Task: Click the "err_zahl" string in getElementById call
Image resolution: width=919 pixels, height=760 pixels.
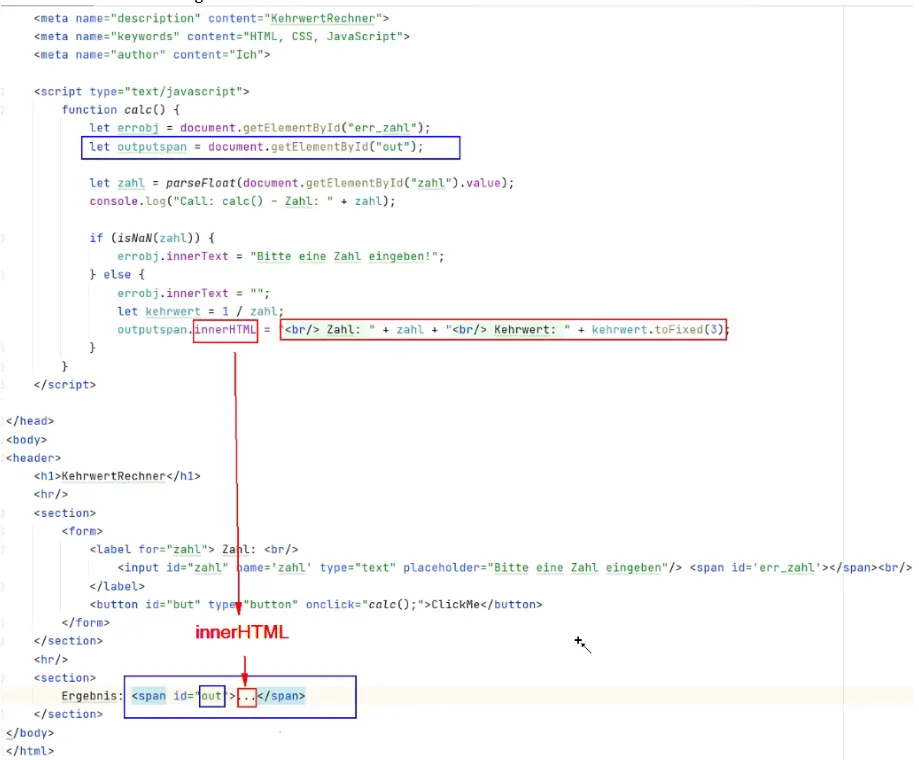Action: (382, 128)
